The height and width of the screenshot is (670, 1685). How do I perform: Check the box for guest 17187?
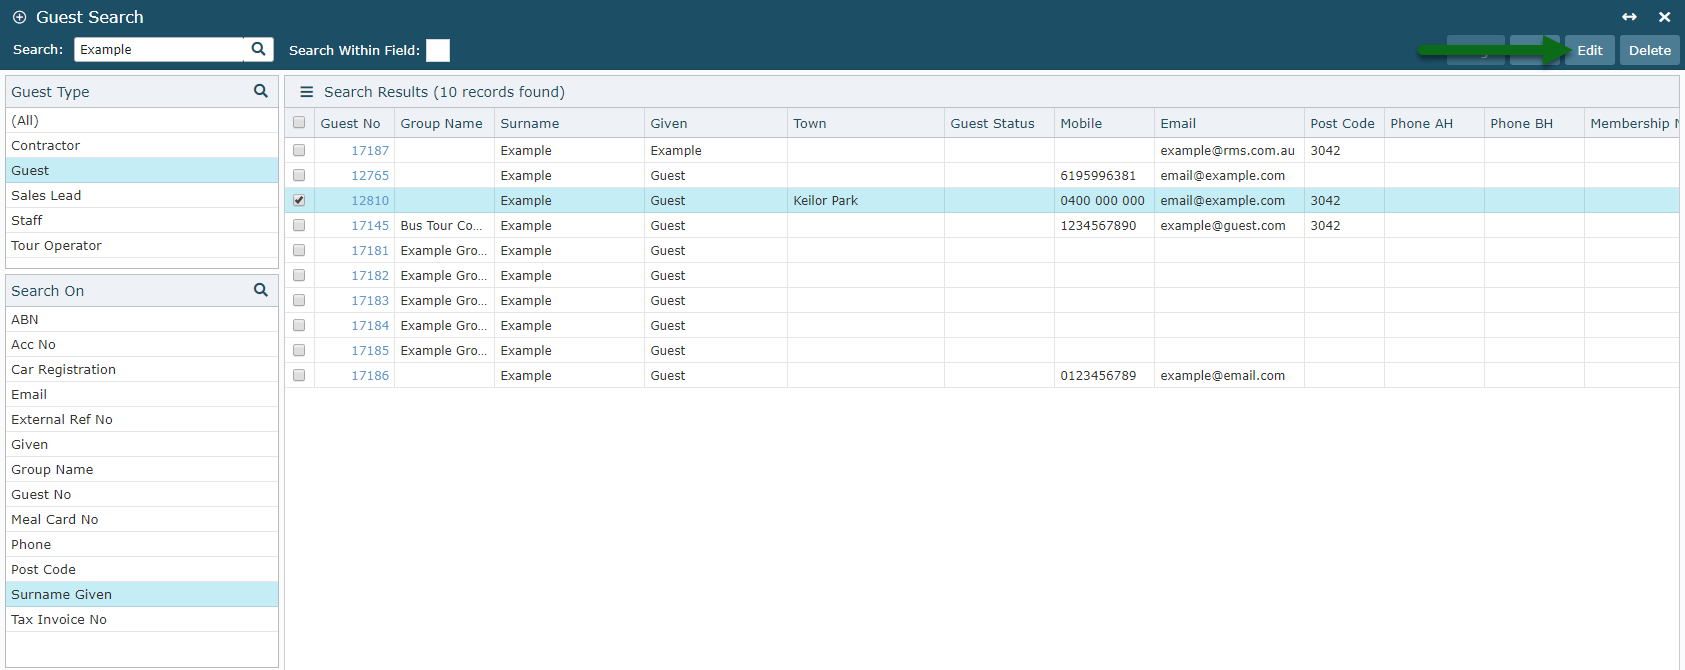coord(299,150)
